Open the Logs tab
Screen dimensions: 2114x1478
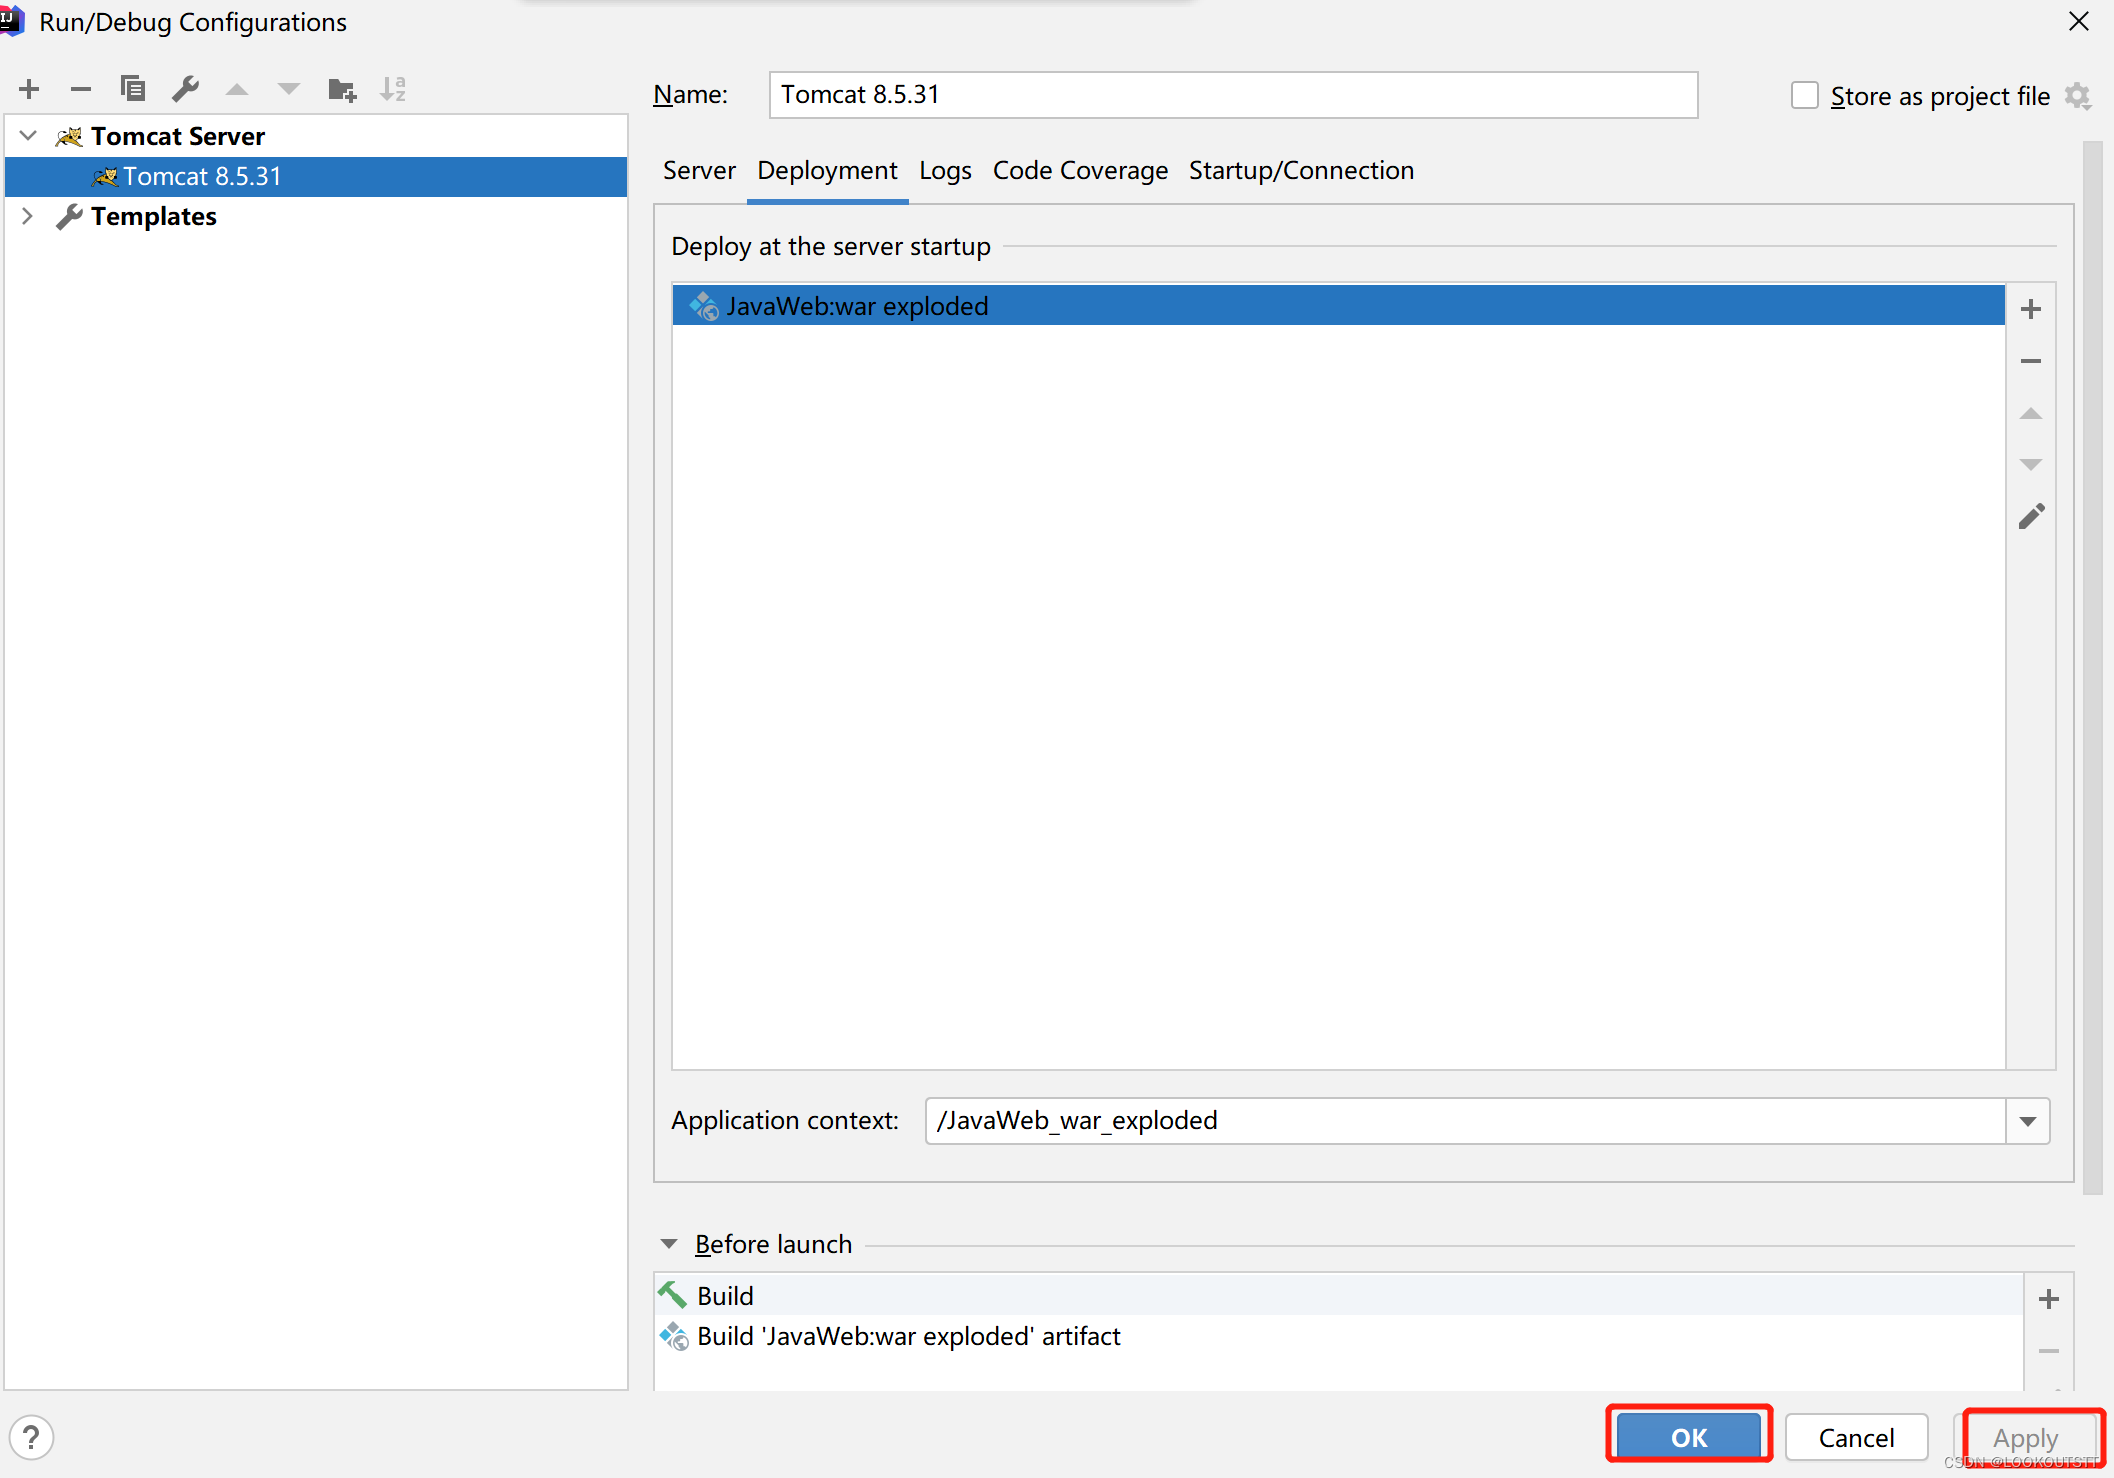click(945, 171)
